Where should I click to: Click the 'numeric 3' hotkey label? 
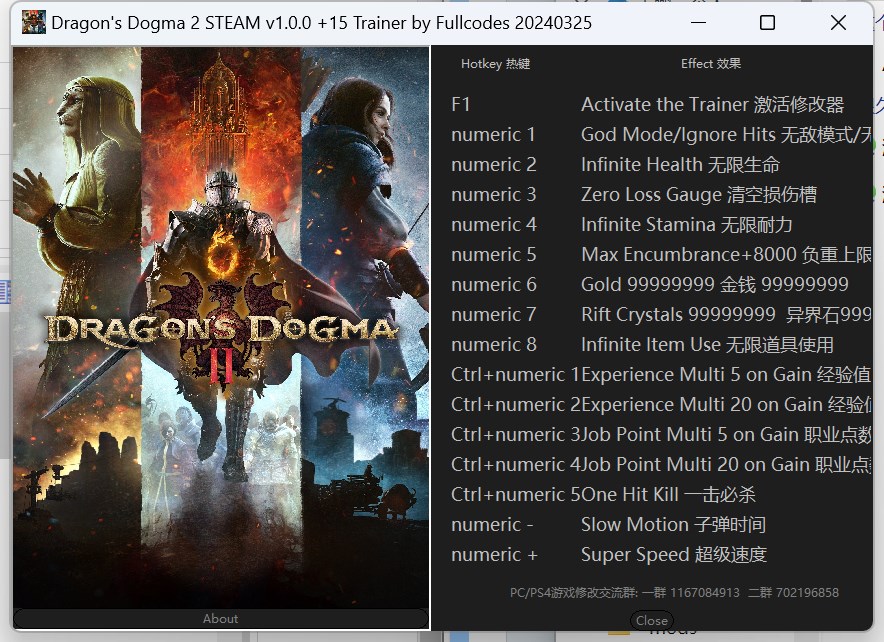click(x=494, y=194)
